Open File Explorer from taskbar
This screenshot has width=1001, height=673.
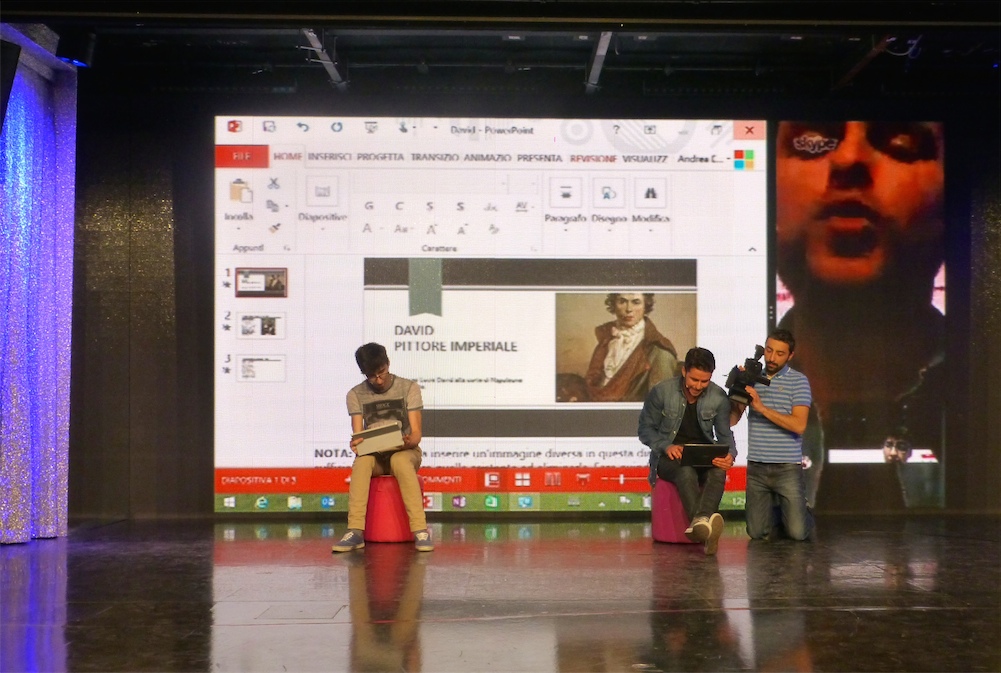coord(294,503)
